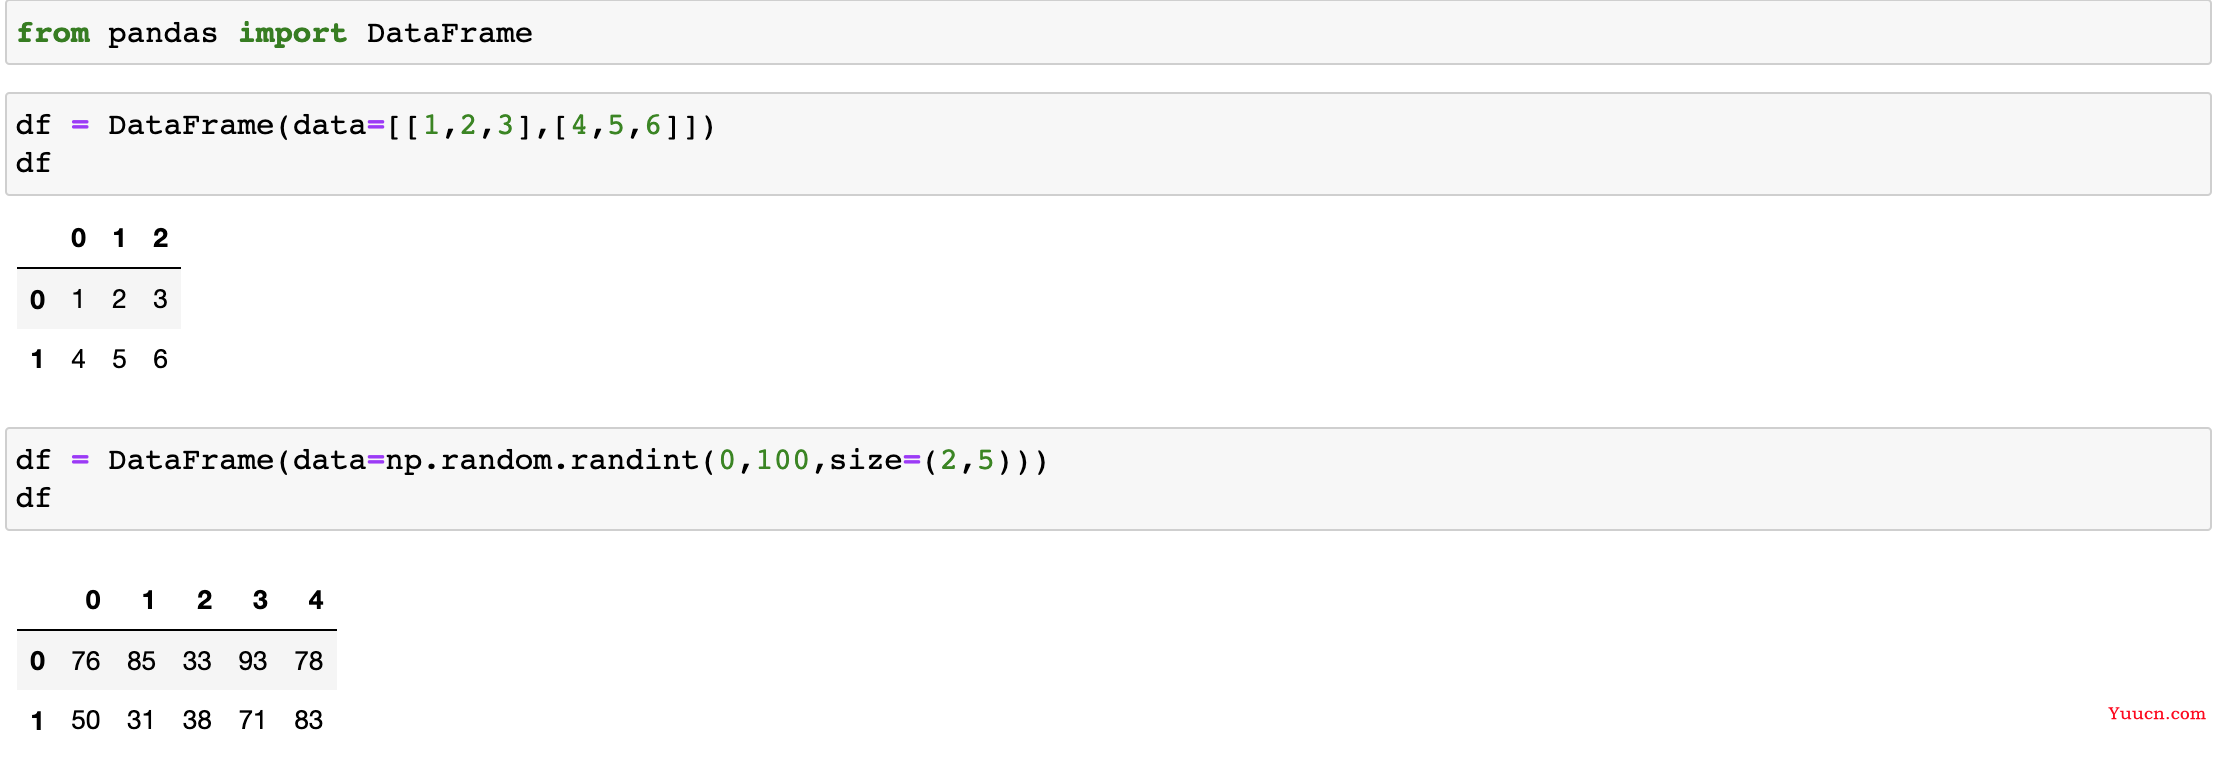The width and height of the screenshot is (2218, 768).
Task: Click cell value 3 in first table
Action: point(160,299)
